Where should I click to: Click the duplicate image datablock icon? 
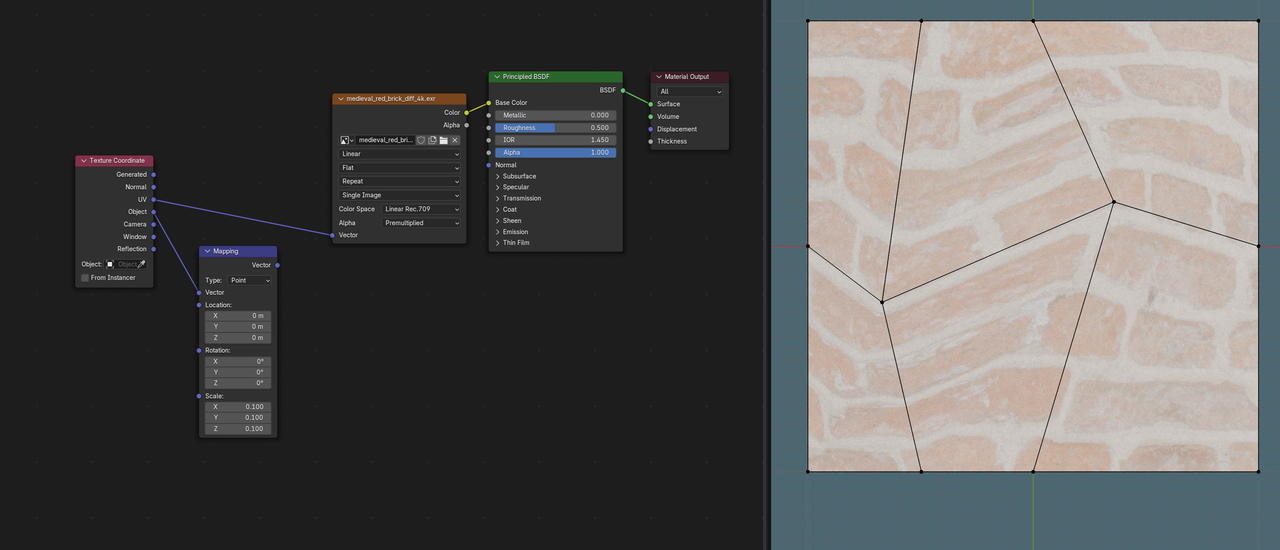click(x=432, y=140)
